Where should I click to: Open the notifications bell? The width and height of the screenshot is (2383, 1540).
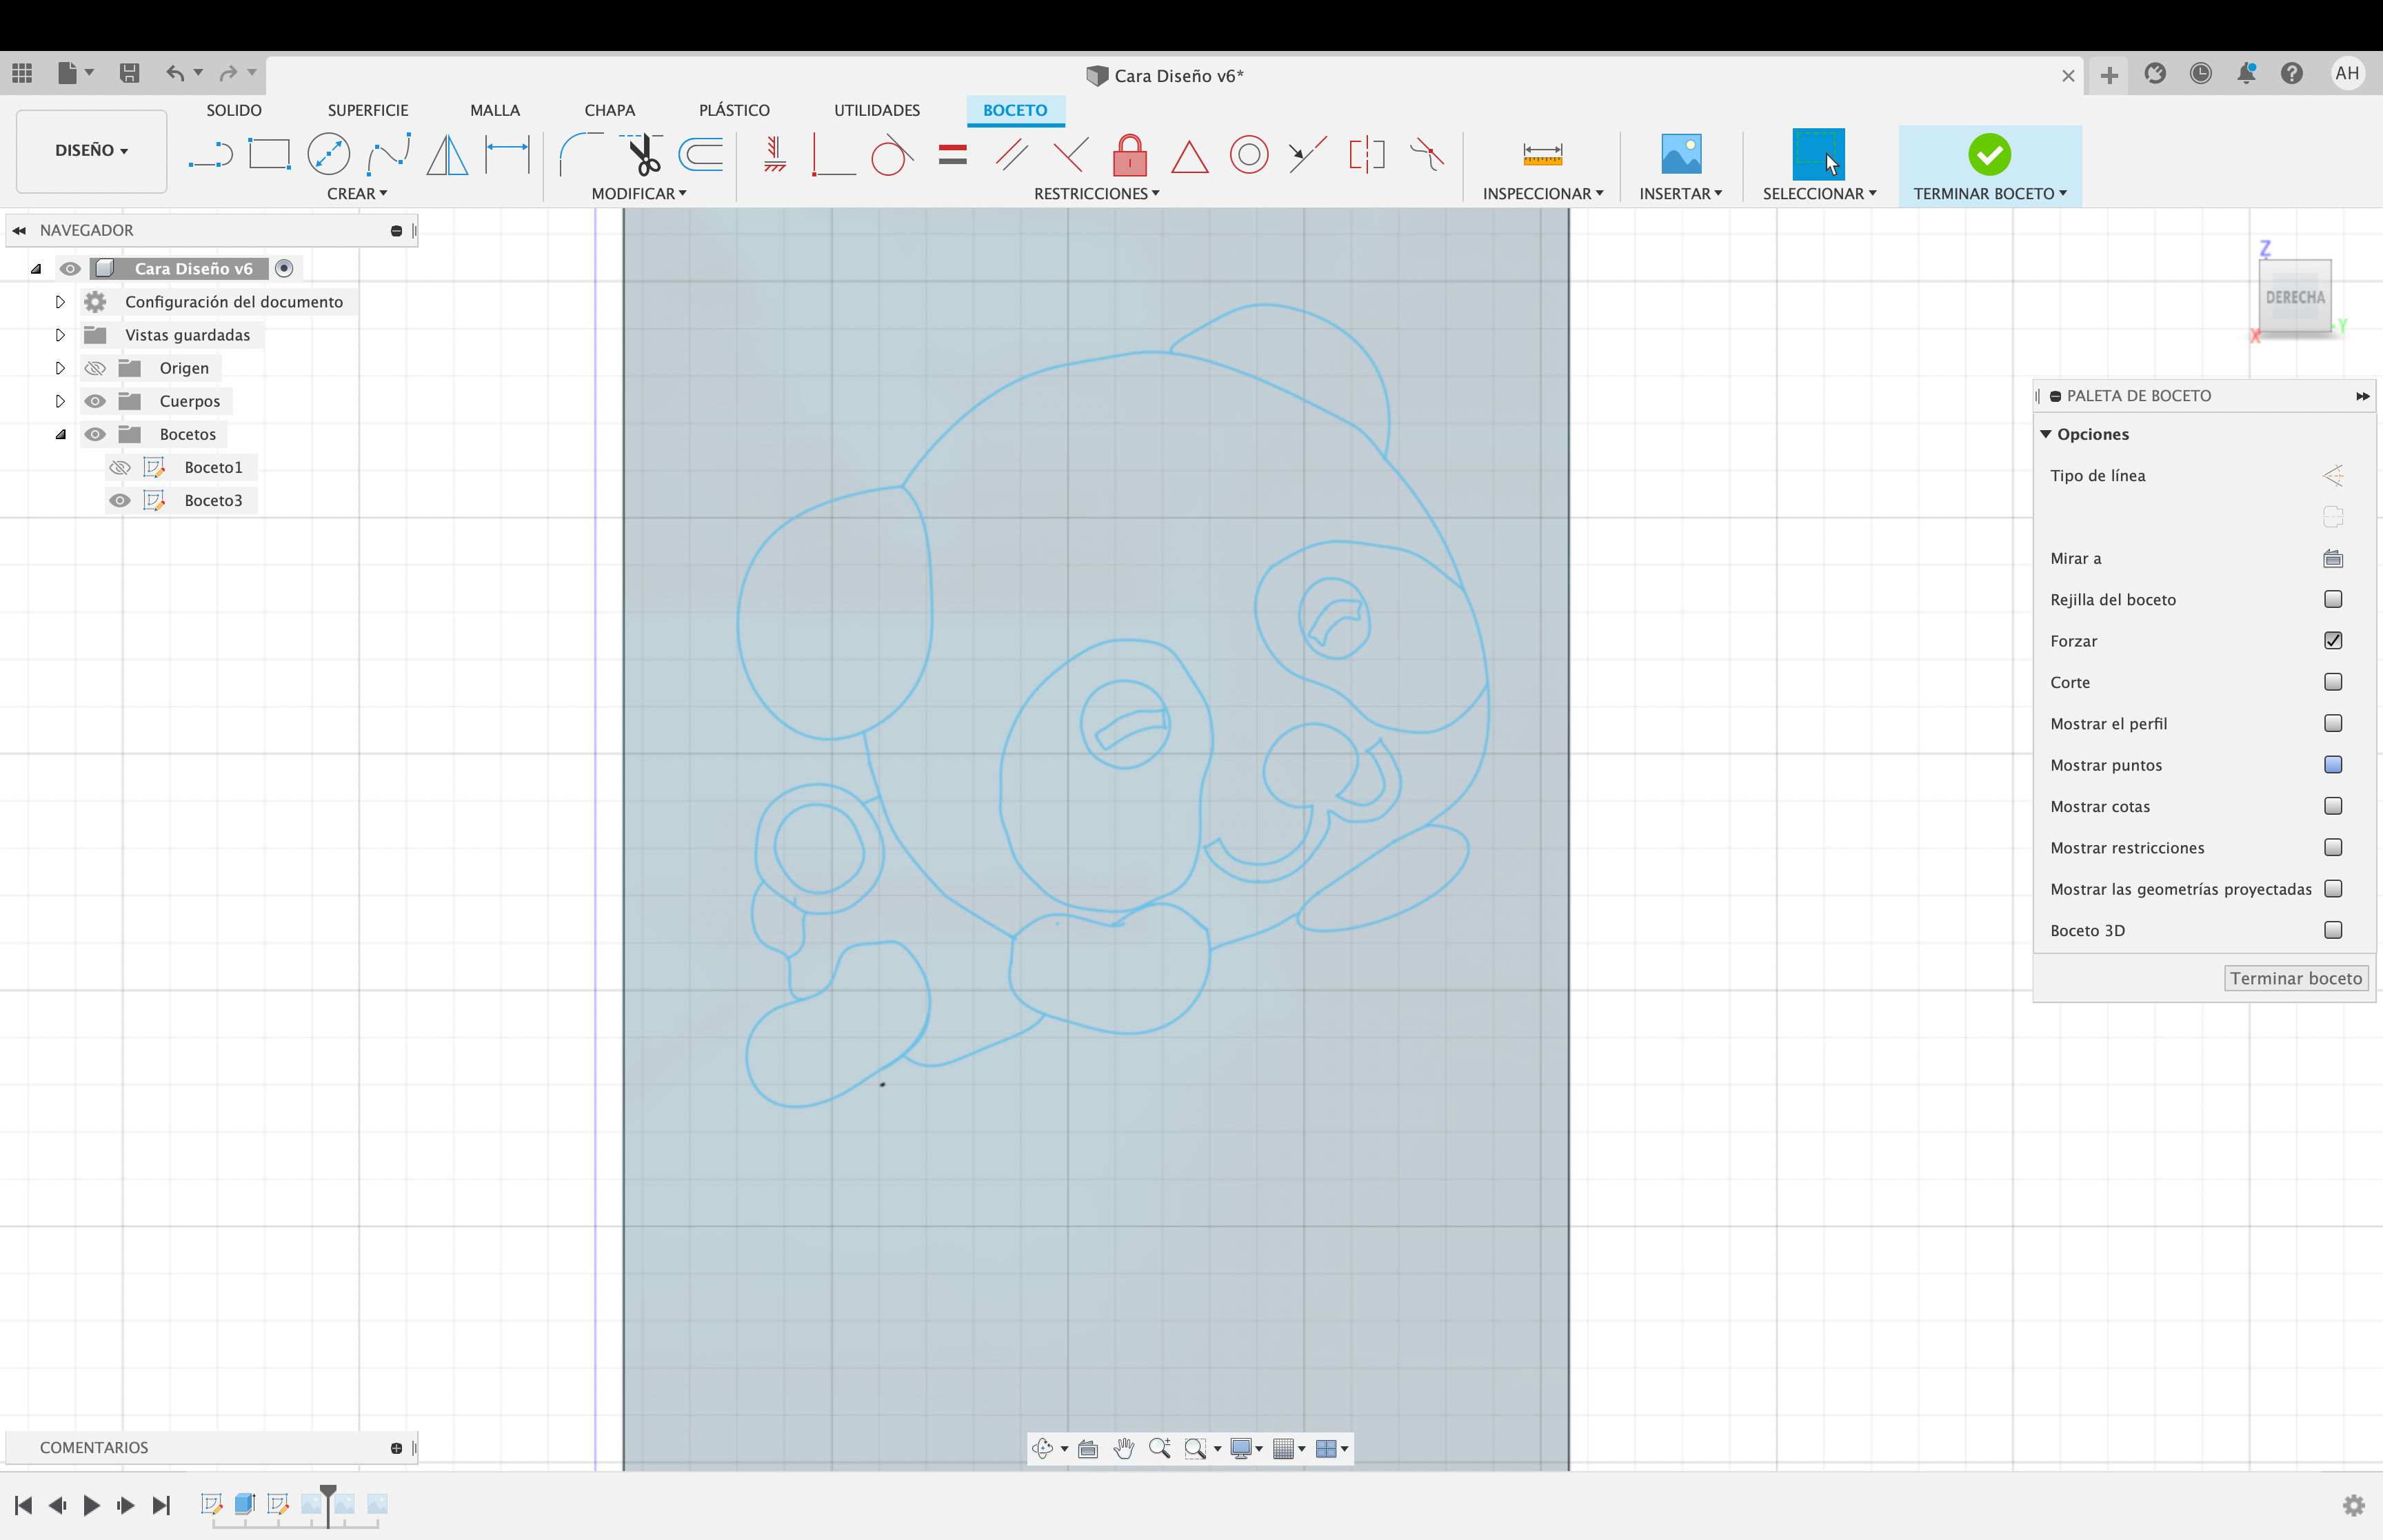(2246, 73)
